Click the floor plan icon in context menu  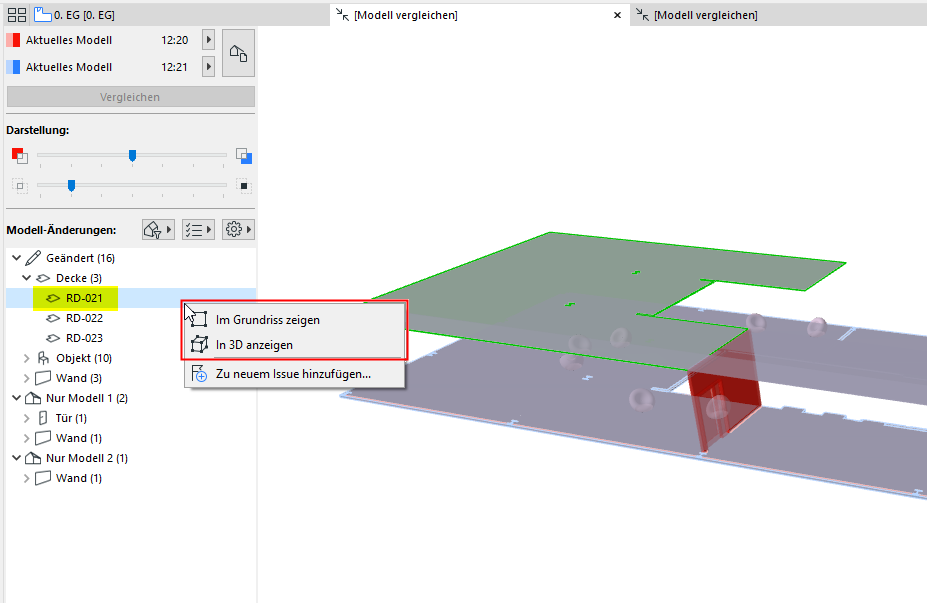pos(199,319)
